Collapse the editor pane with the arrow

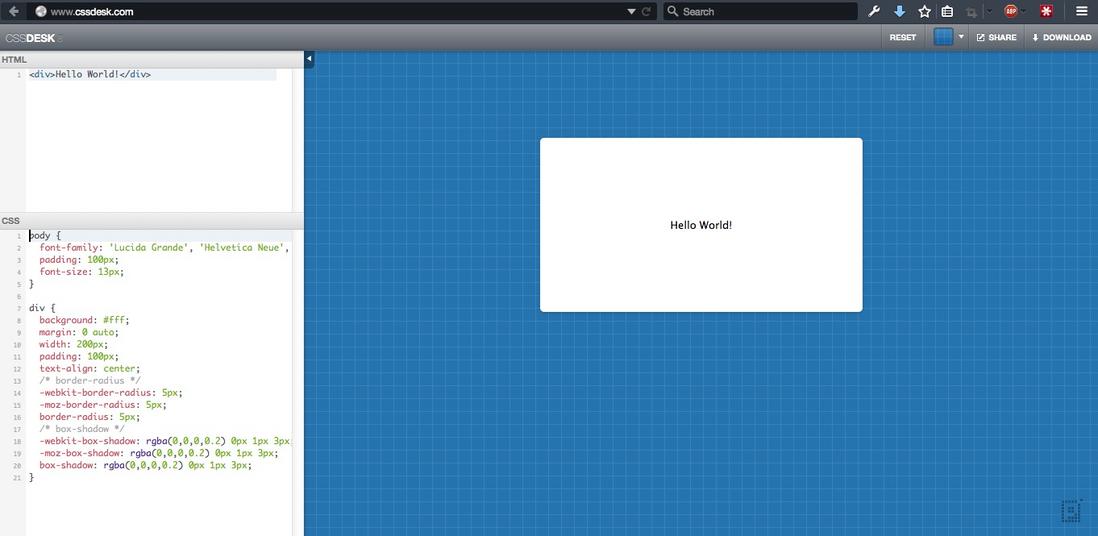[x=309, y=60]
